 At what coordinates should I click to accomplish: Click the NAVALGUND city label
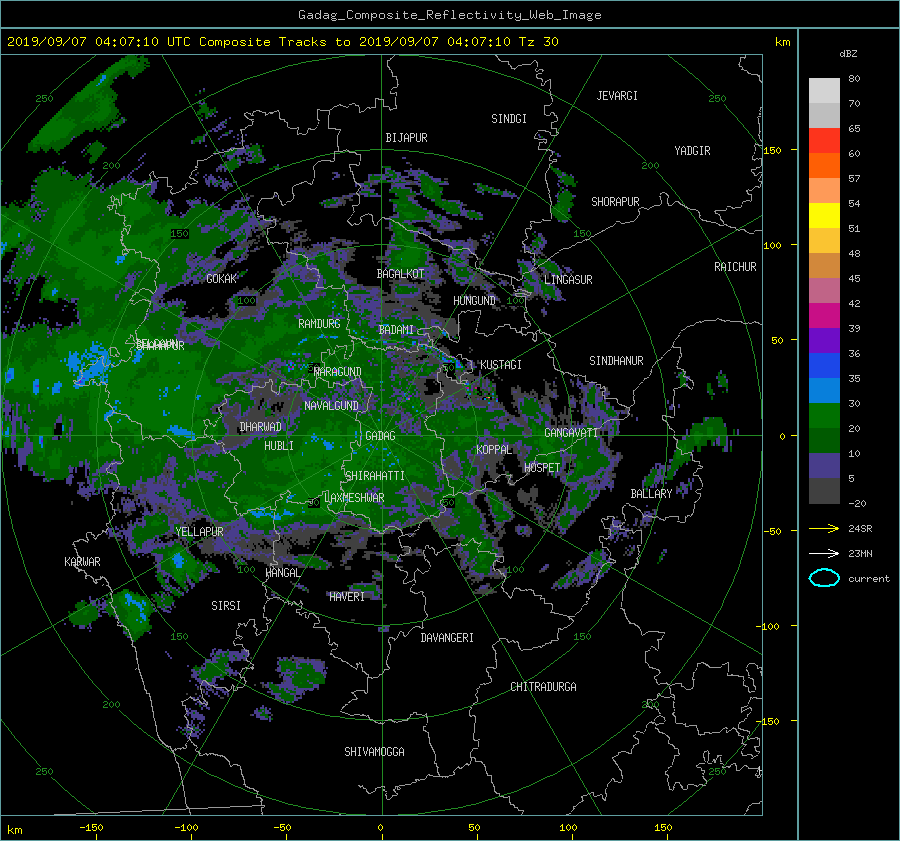[x=331, y=406]
